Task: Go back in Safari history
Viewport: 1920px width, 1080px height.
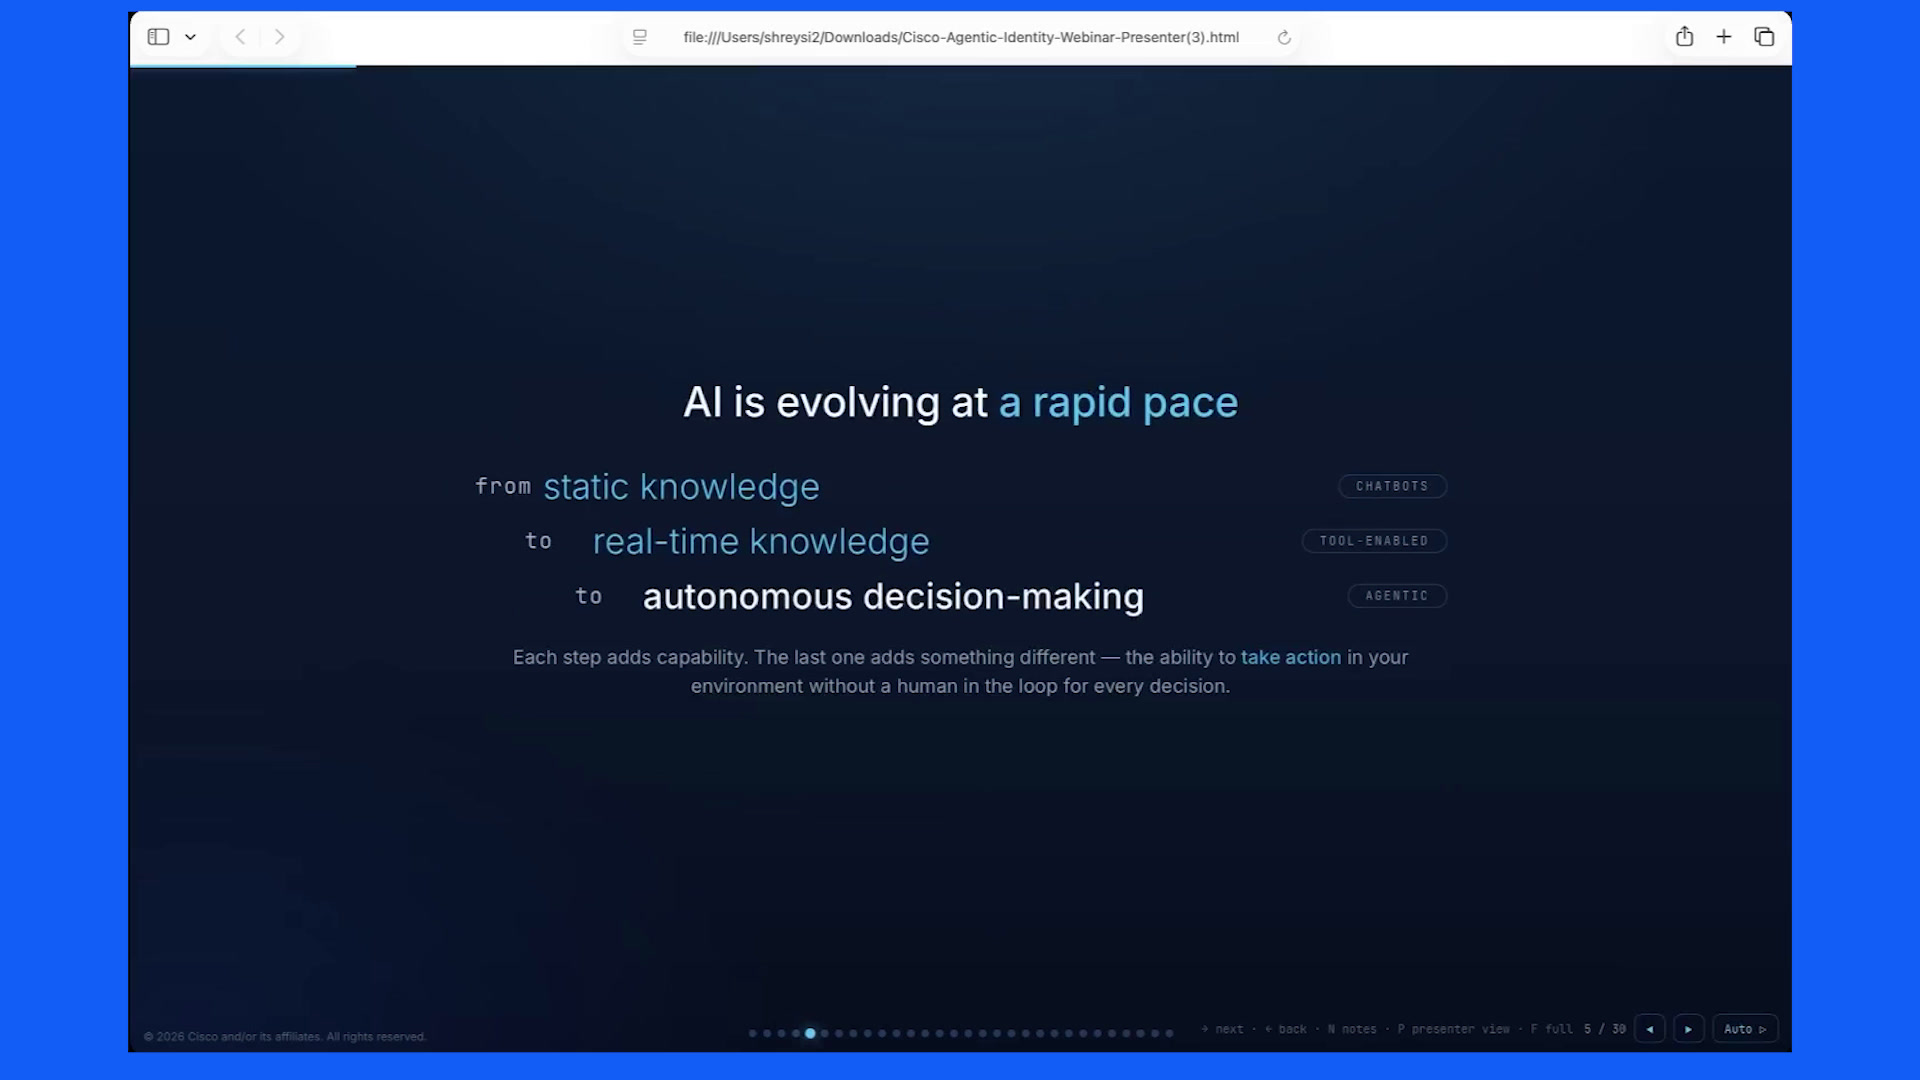Action: [x=240, y=37]
